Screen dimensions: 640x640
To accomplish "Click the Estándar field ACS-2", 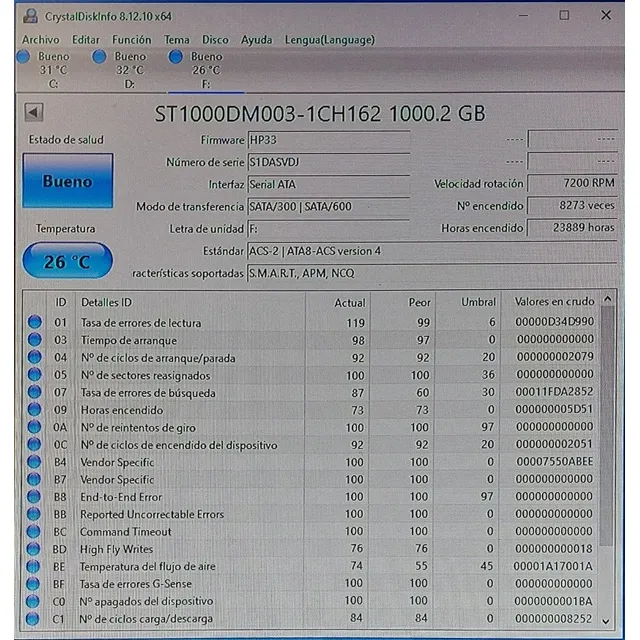I will point(432,251).
